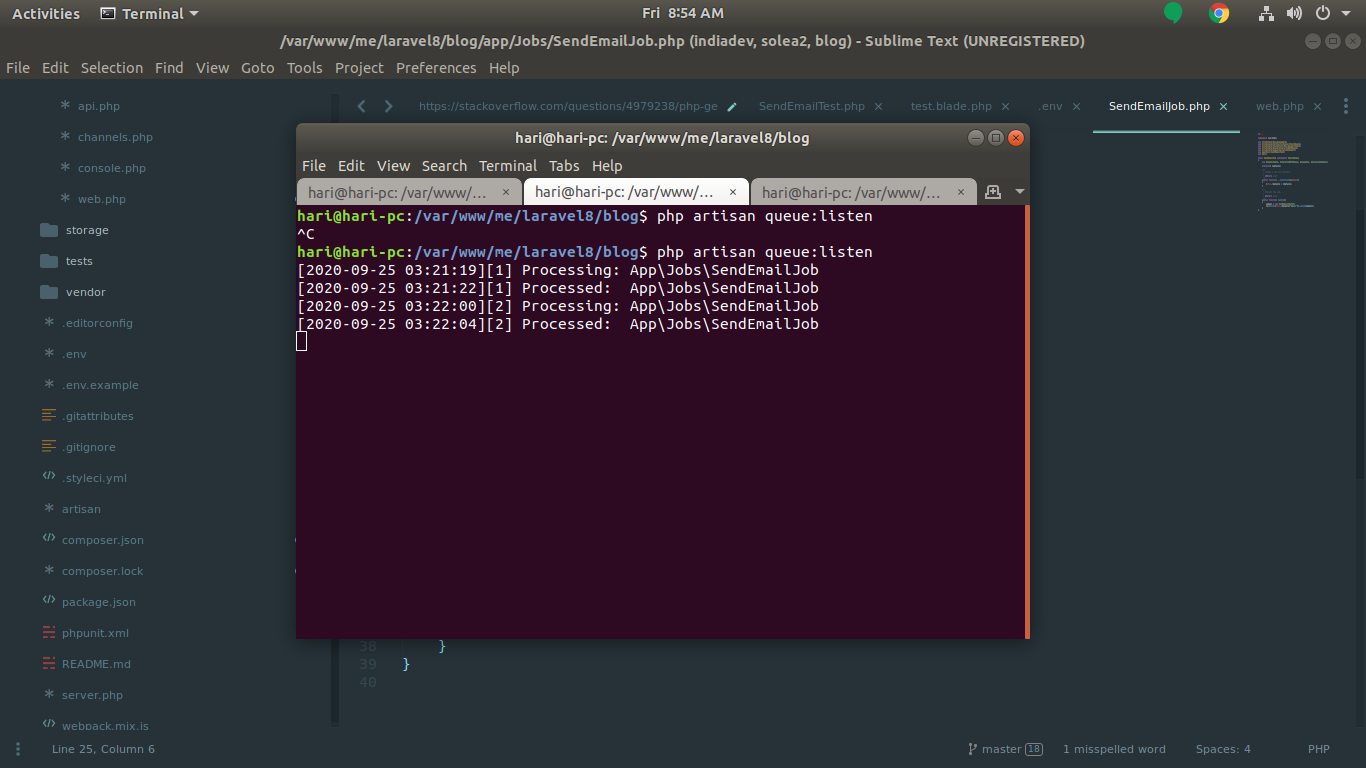
Task: Open the Spaces: 4 indentation selector
Action: pos(1222,749)
